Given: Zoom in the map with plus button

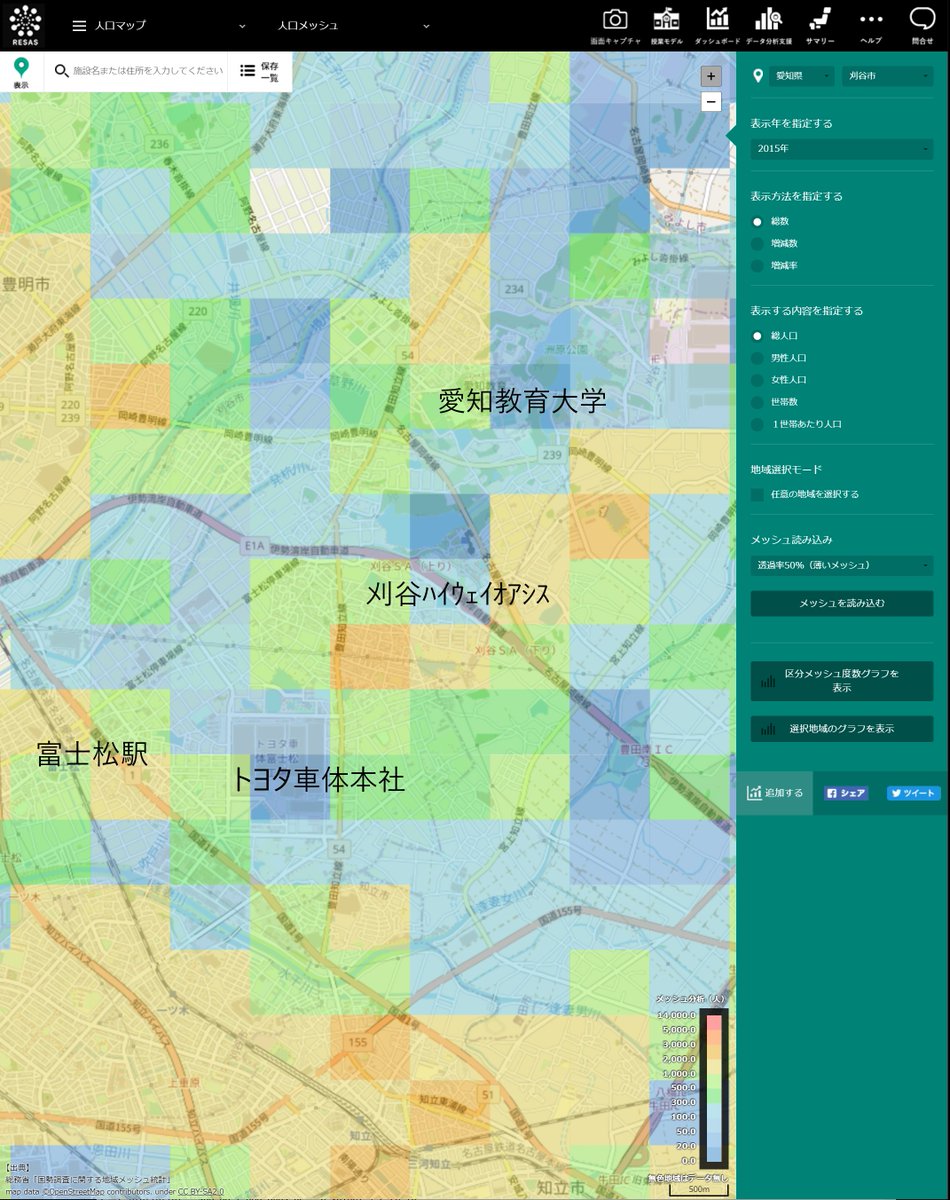Looking at the screenshot, I should coord(711,76).
